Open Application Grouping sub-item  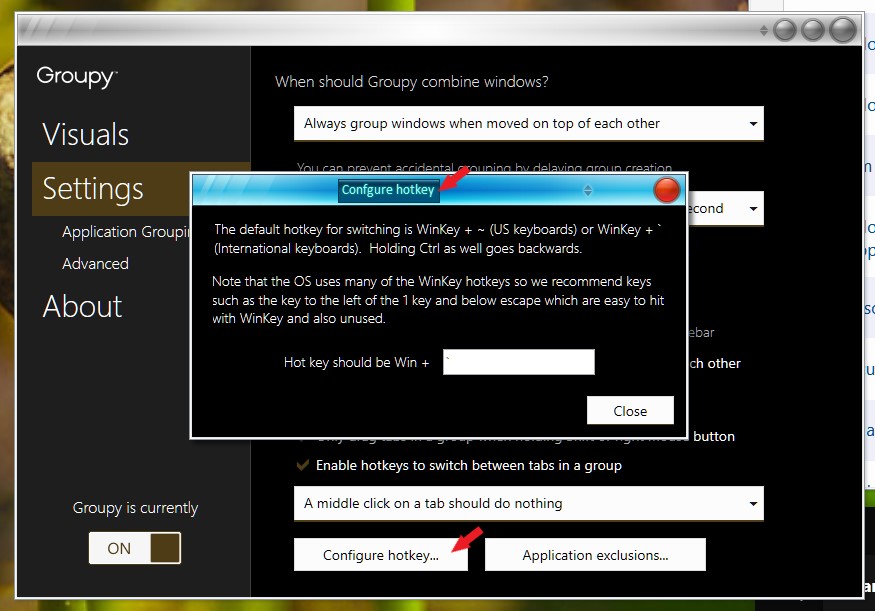point(126,232)
